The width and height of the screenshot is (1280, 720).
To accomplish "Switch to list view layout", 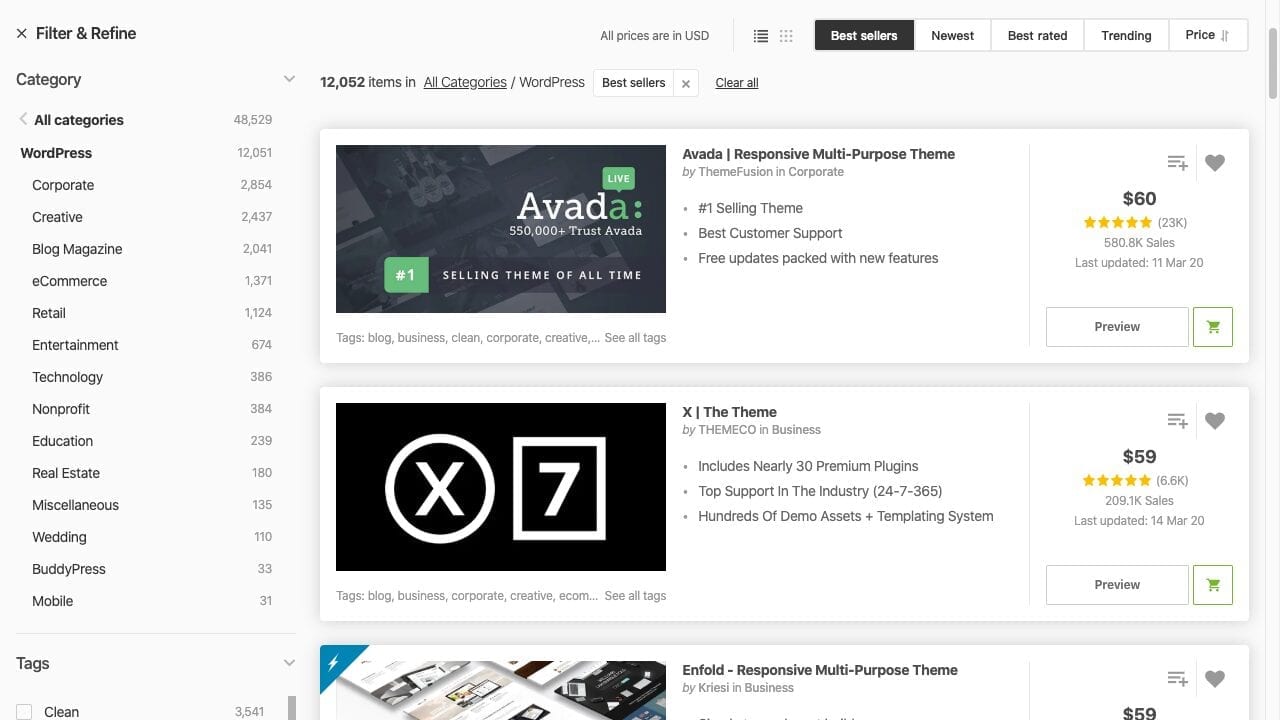I will [x=761, y=36].
